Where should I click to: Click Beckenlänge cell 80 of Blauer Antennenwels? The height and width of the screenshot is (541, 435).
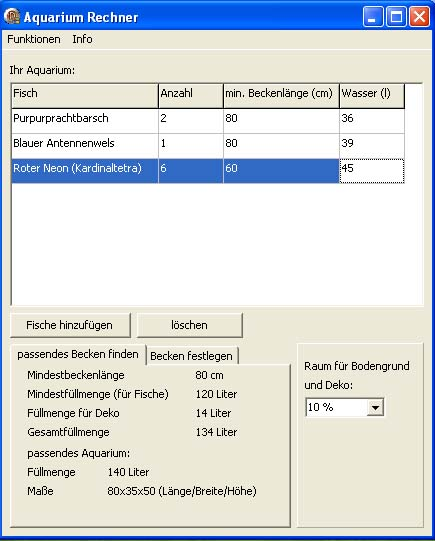281,146
